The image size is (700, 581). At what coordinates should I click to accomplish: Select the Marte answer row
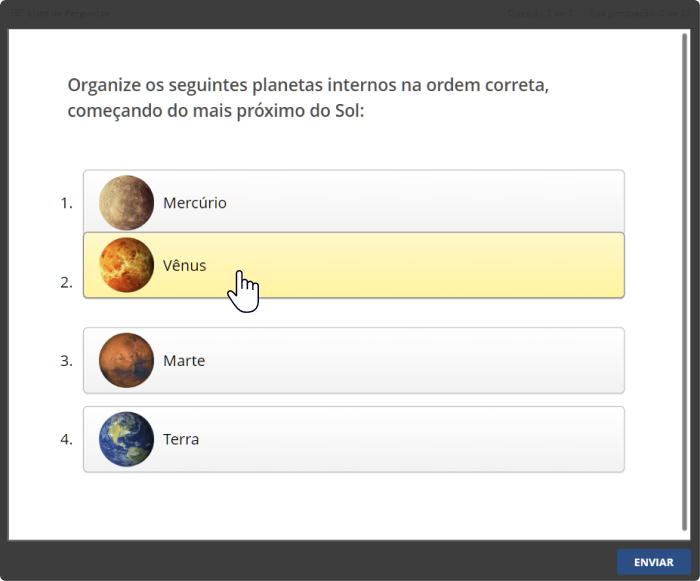click(x=354, y=360)
